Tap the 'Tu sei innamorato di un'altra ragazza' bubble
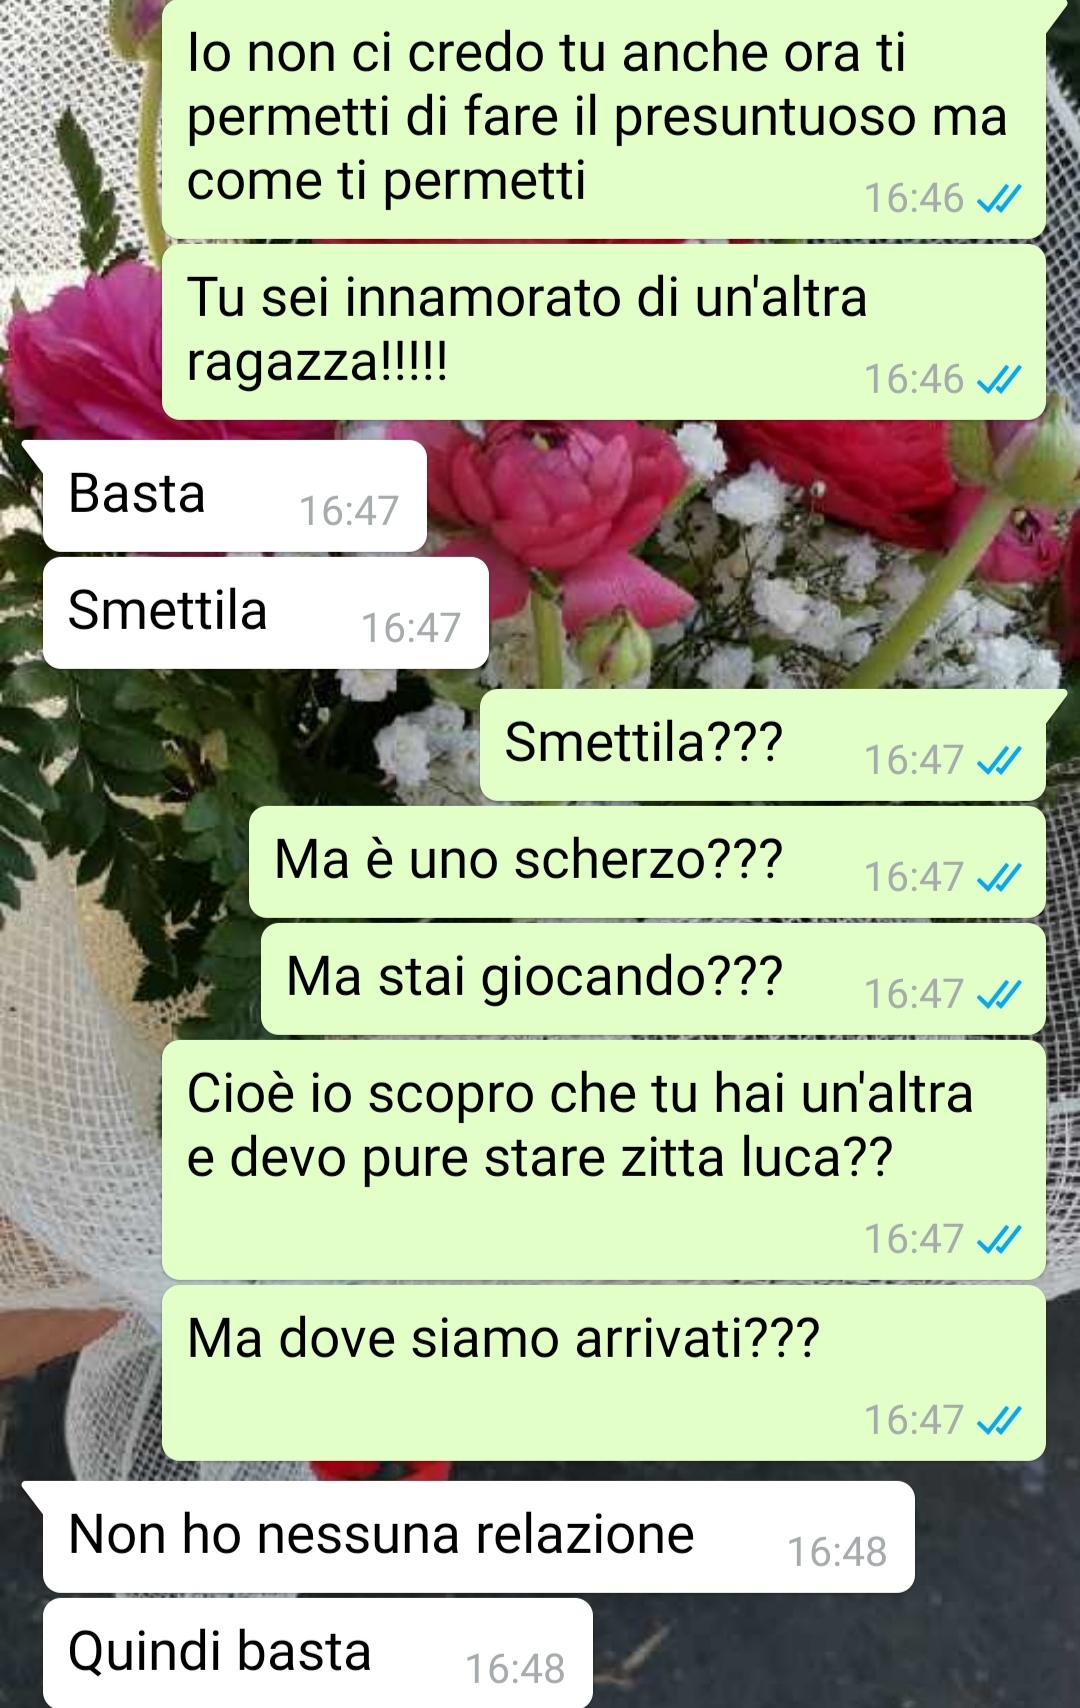 point(604,332)
